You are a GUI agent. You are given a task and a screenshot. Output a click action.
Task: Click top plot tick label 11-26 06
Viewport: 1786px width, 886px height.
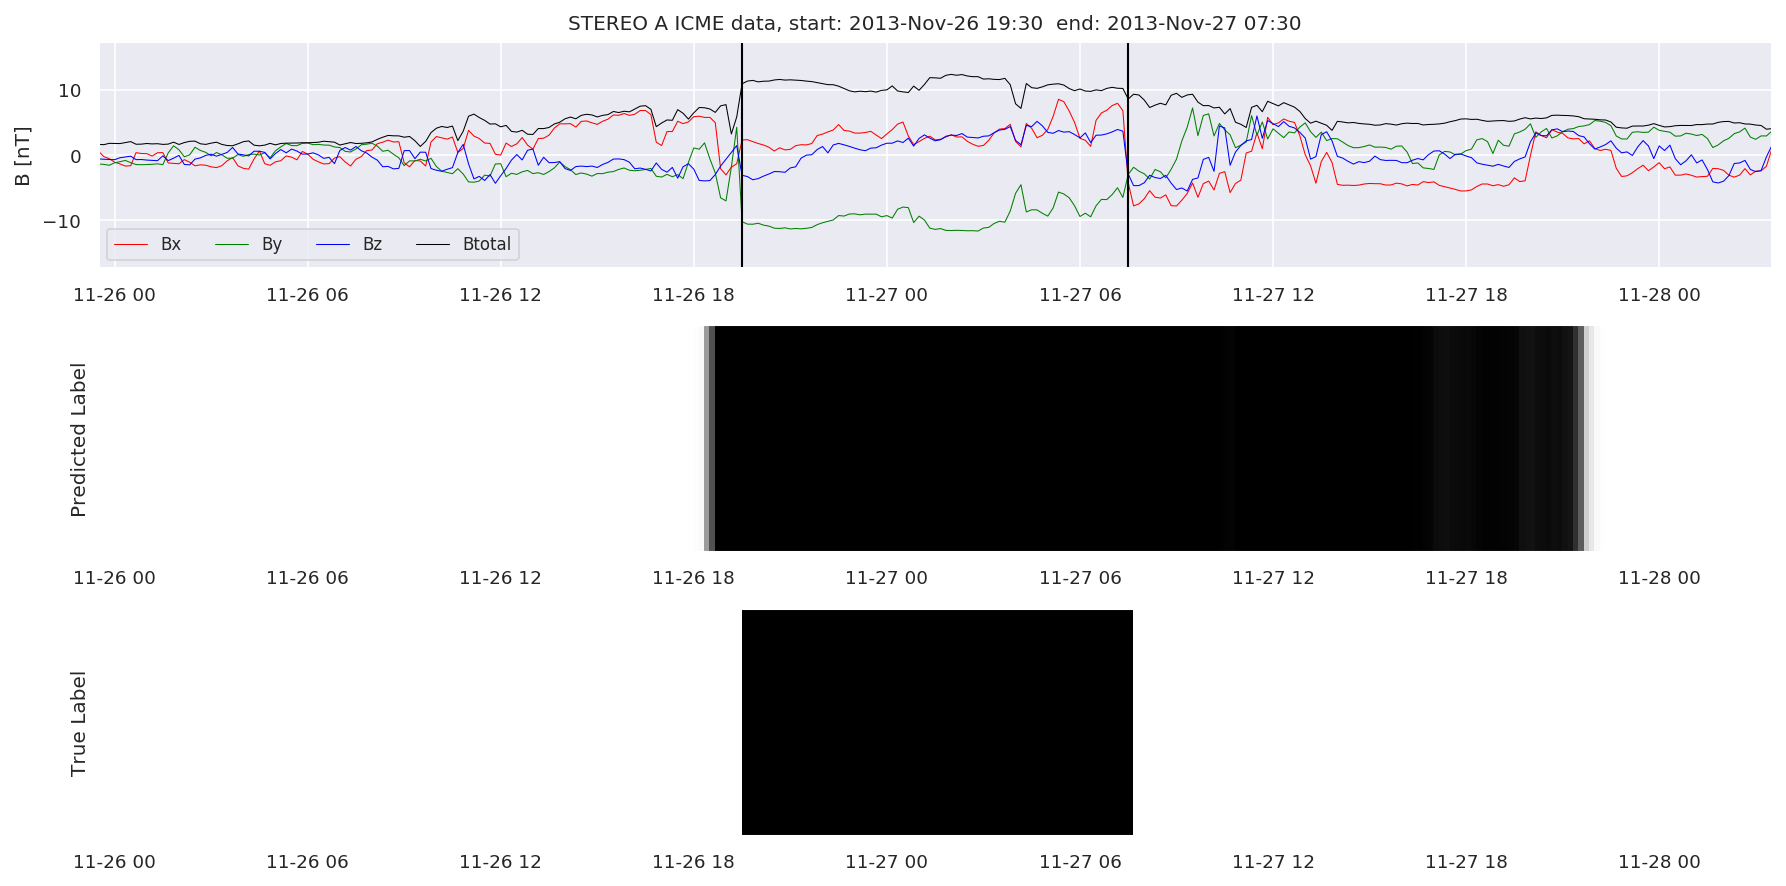[307, 295]
